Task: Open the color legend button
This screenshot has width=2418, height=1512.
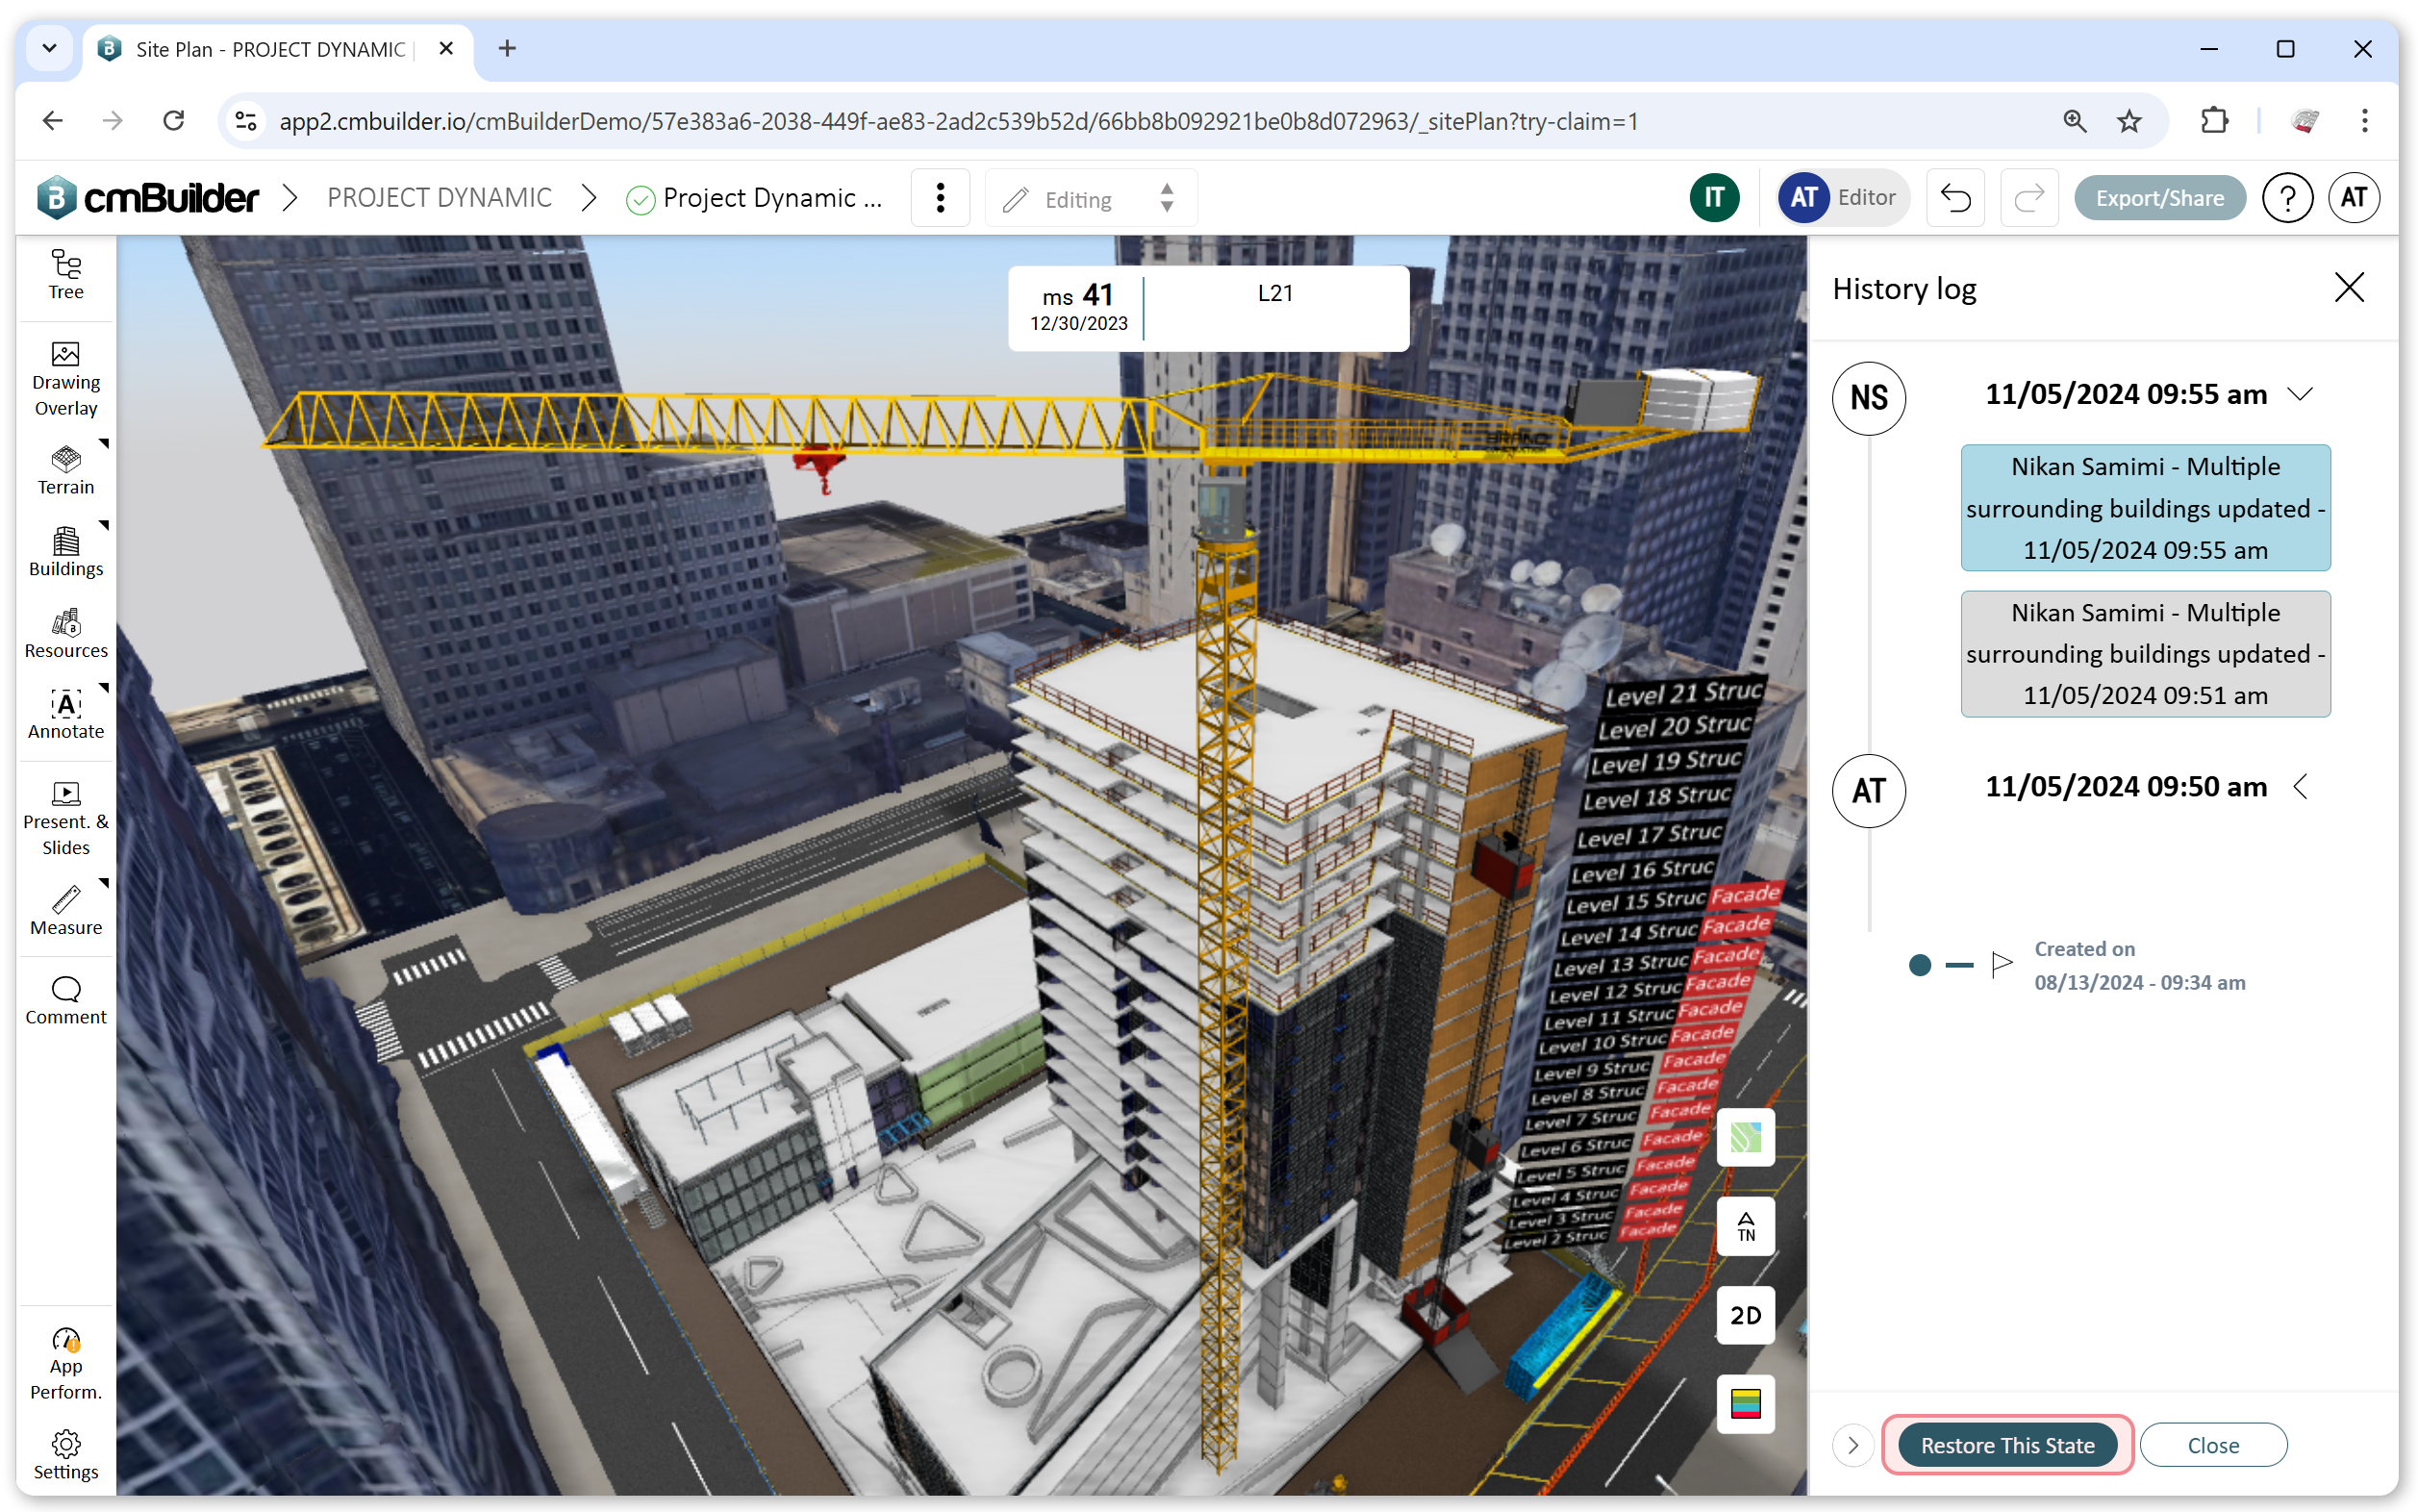Action: [1745, 1404]
